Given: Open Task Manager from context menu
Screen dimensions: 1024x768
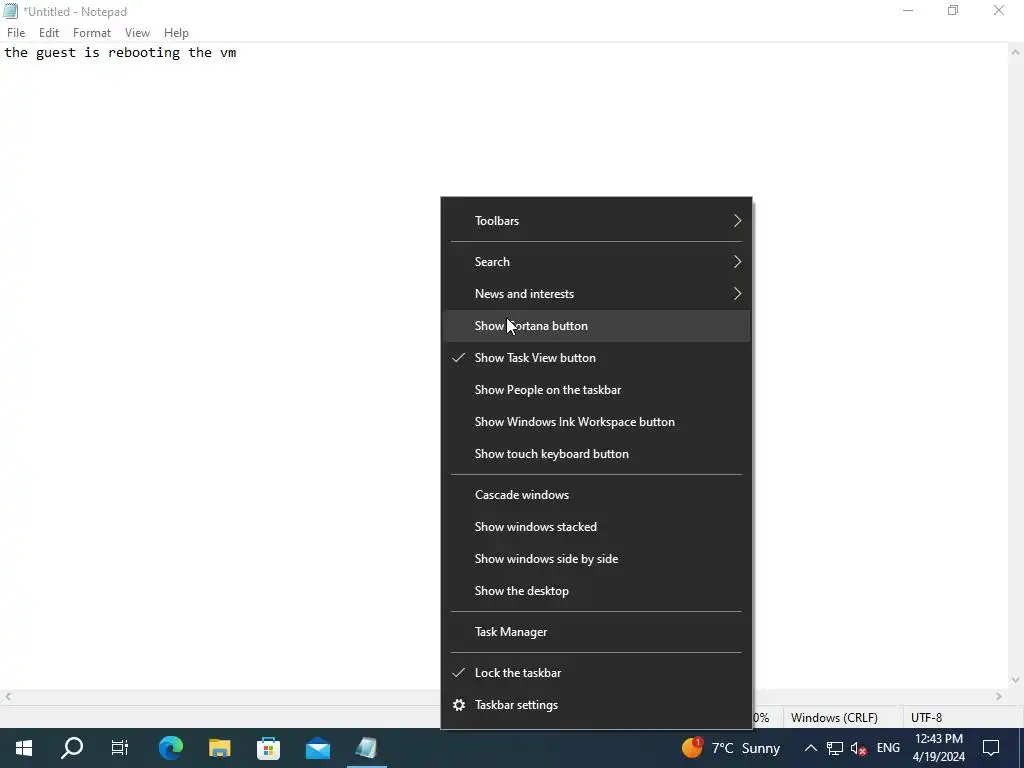Looking at the screenshot, I should point(596,632).
